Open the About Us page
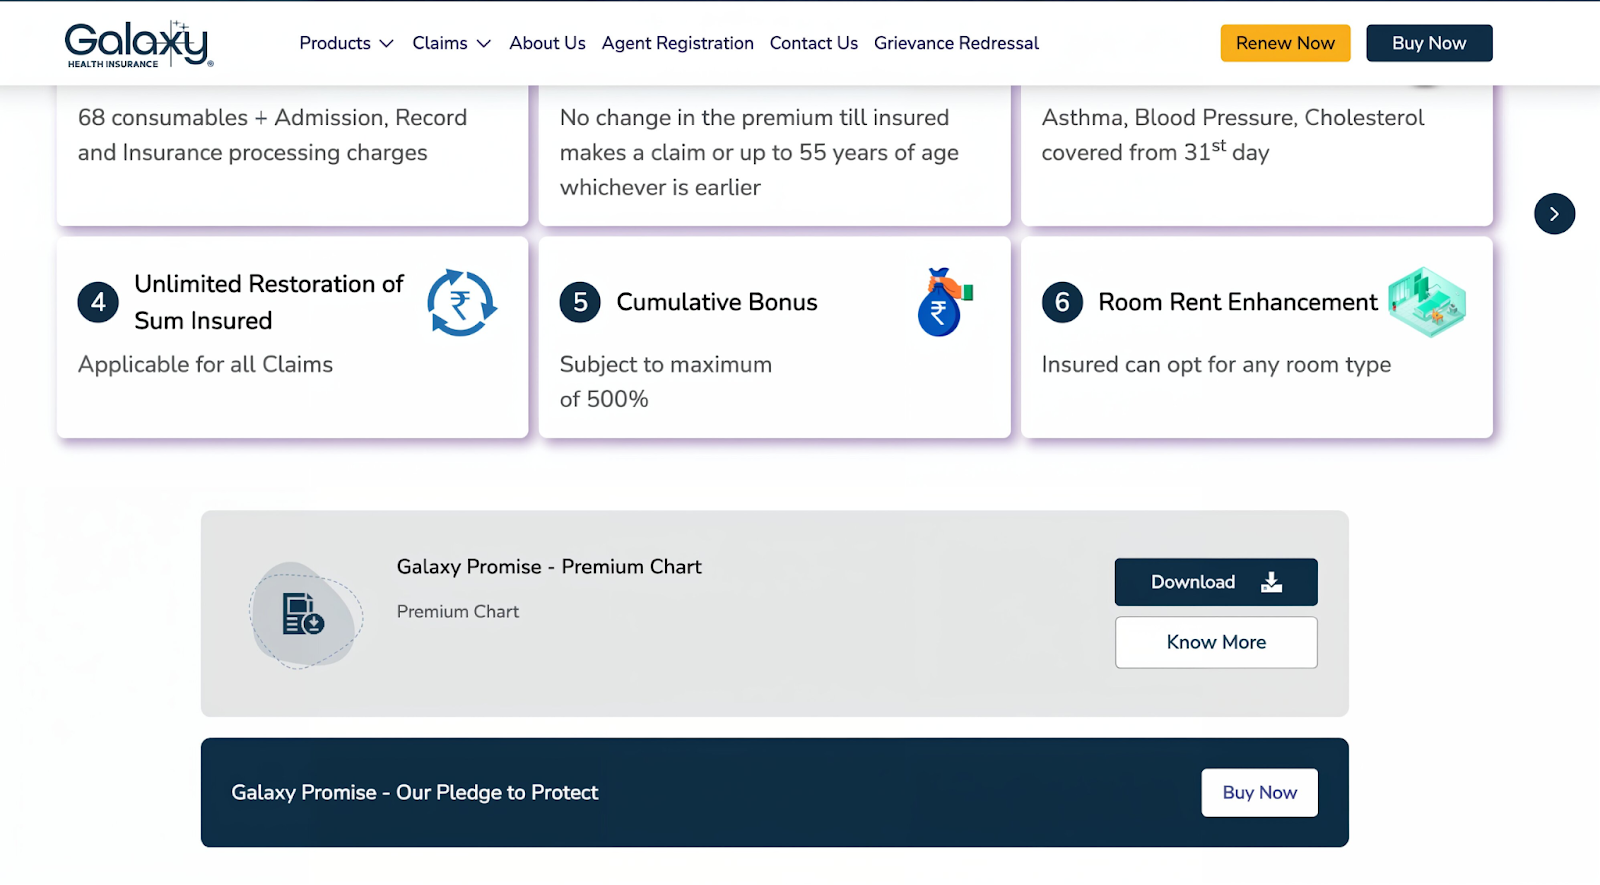Viewport: 1600px width, 885px height. pyautogui.click(x=547, y=43)
